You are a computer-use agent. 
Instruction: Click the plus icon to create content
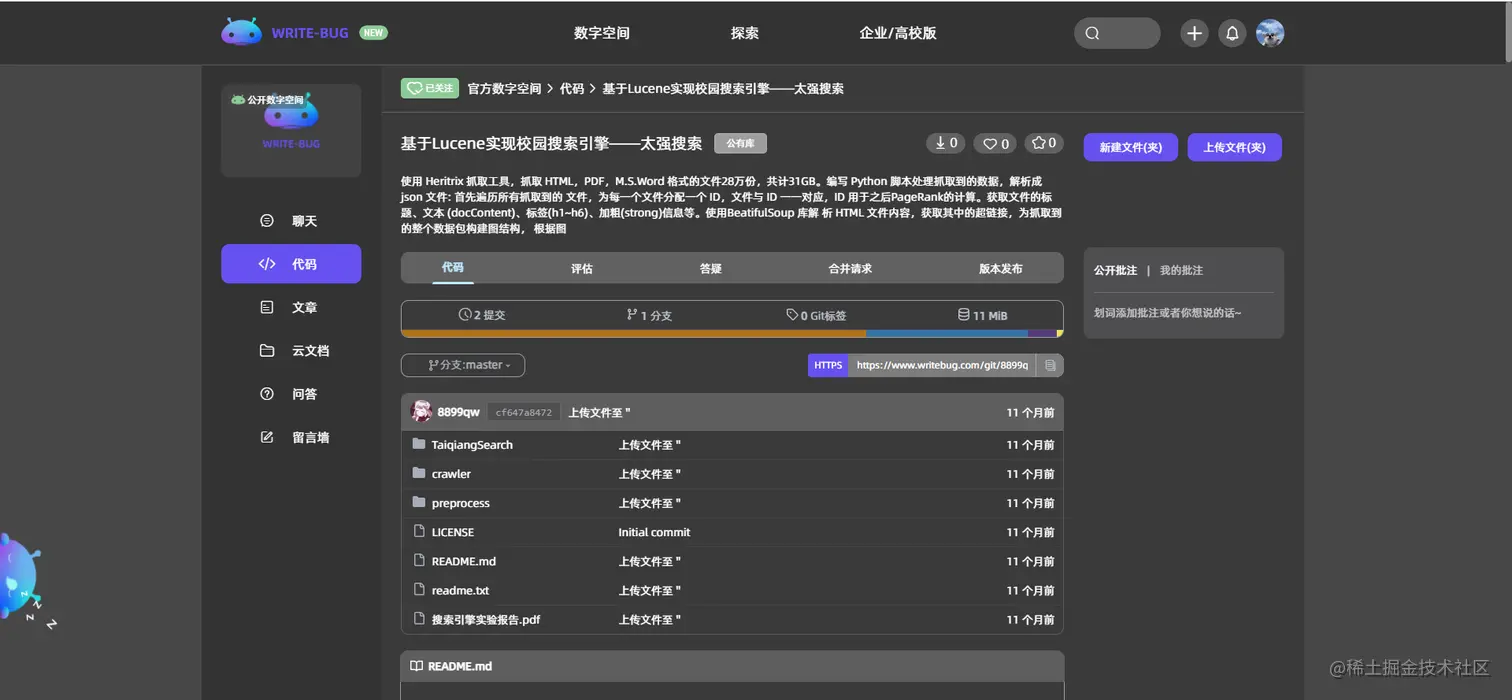1193,32
